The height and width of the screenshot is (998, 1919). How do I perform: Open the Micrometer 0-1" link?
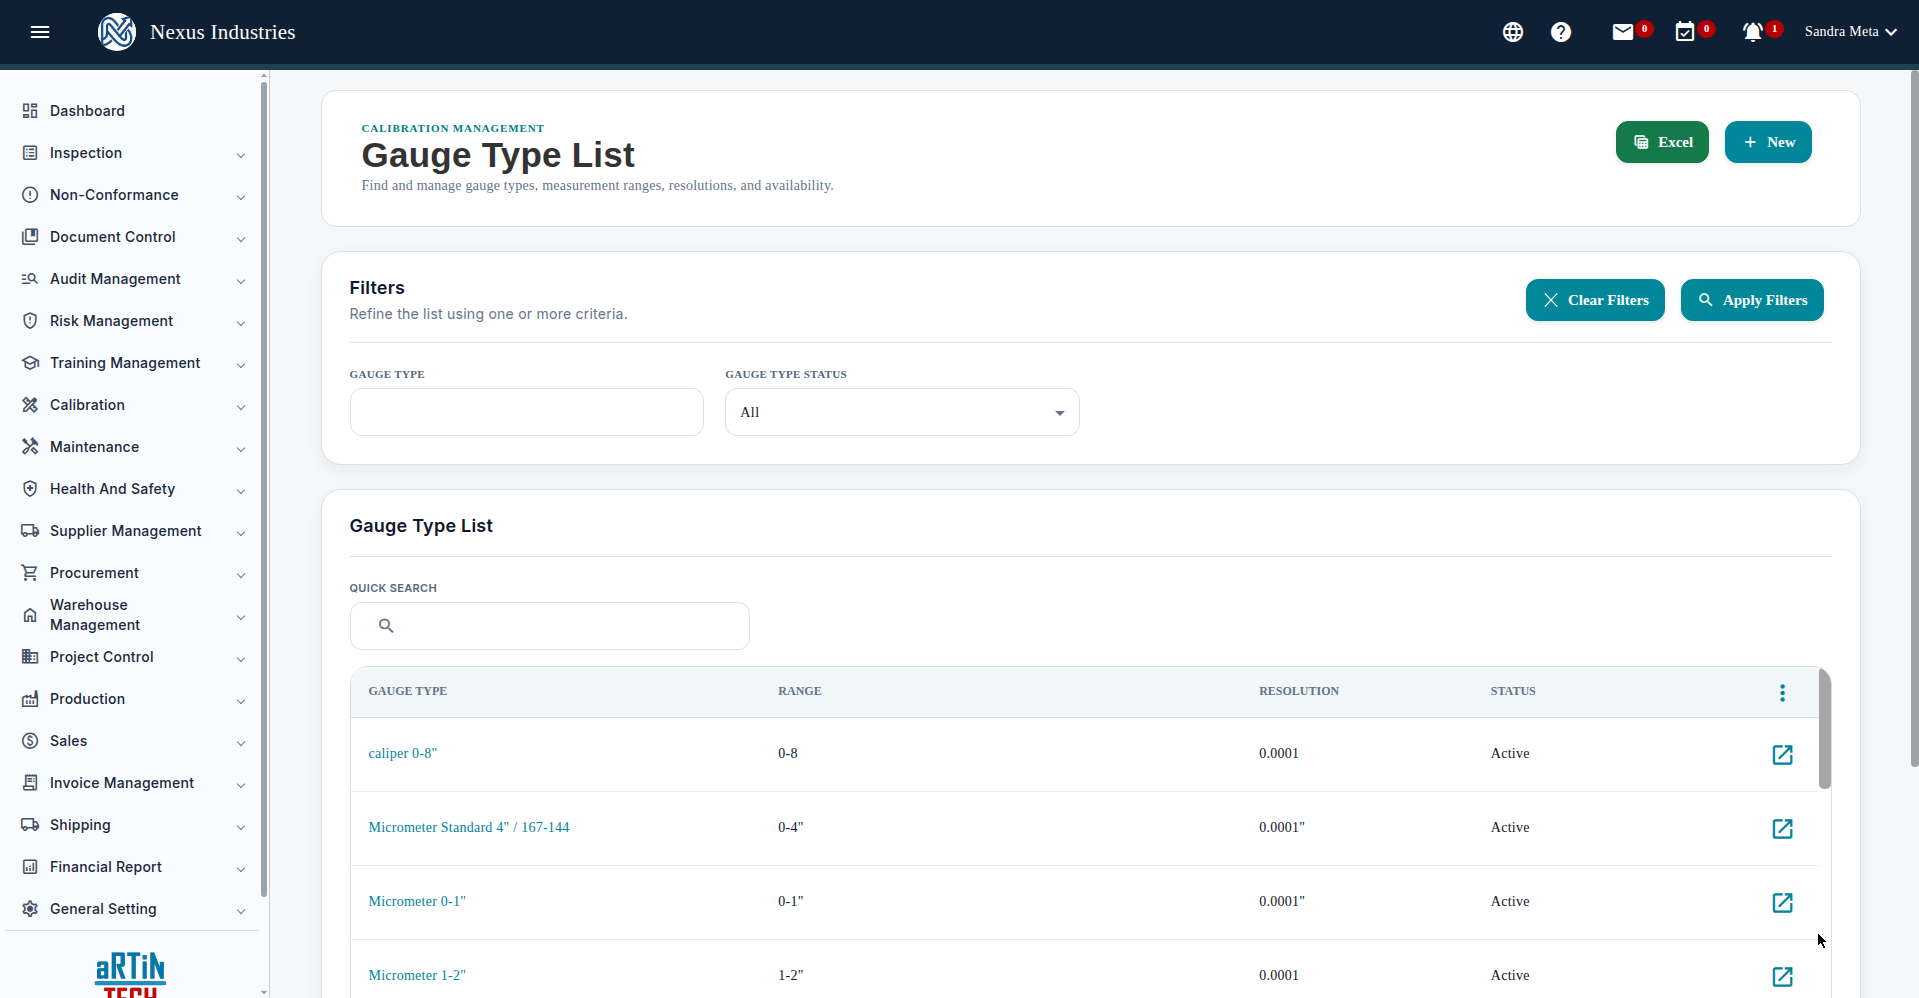417,902
